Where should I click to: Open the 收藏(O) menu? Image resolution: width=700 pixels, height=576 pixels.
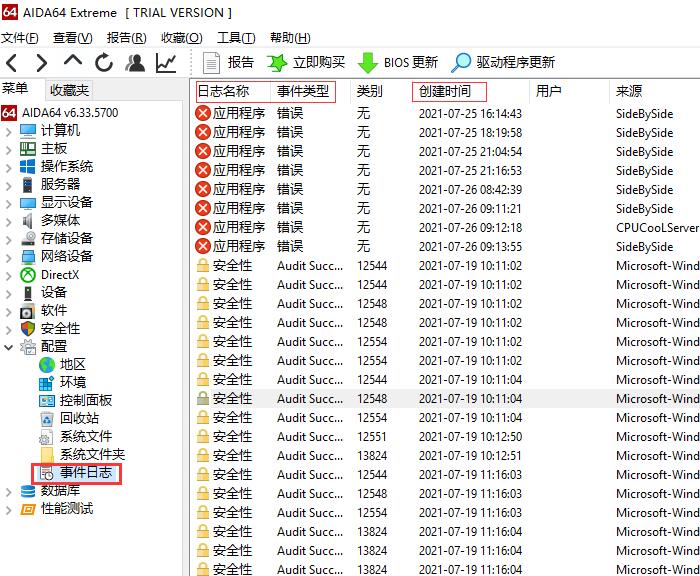(x=182, y=38)
